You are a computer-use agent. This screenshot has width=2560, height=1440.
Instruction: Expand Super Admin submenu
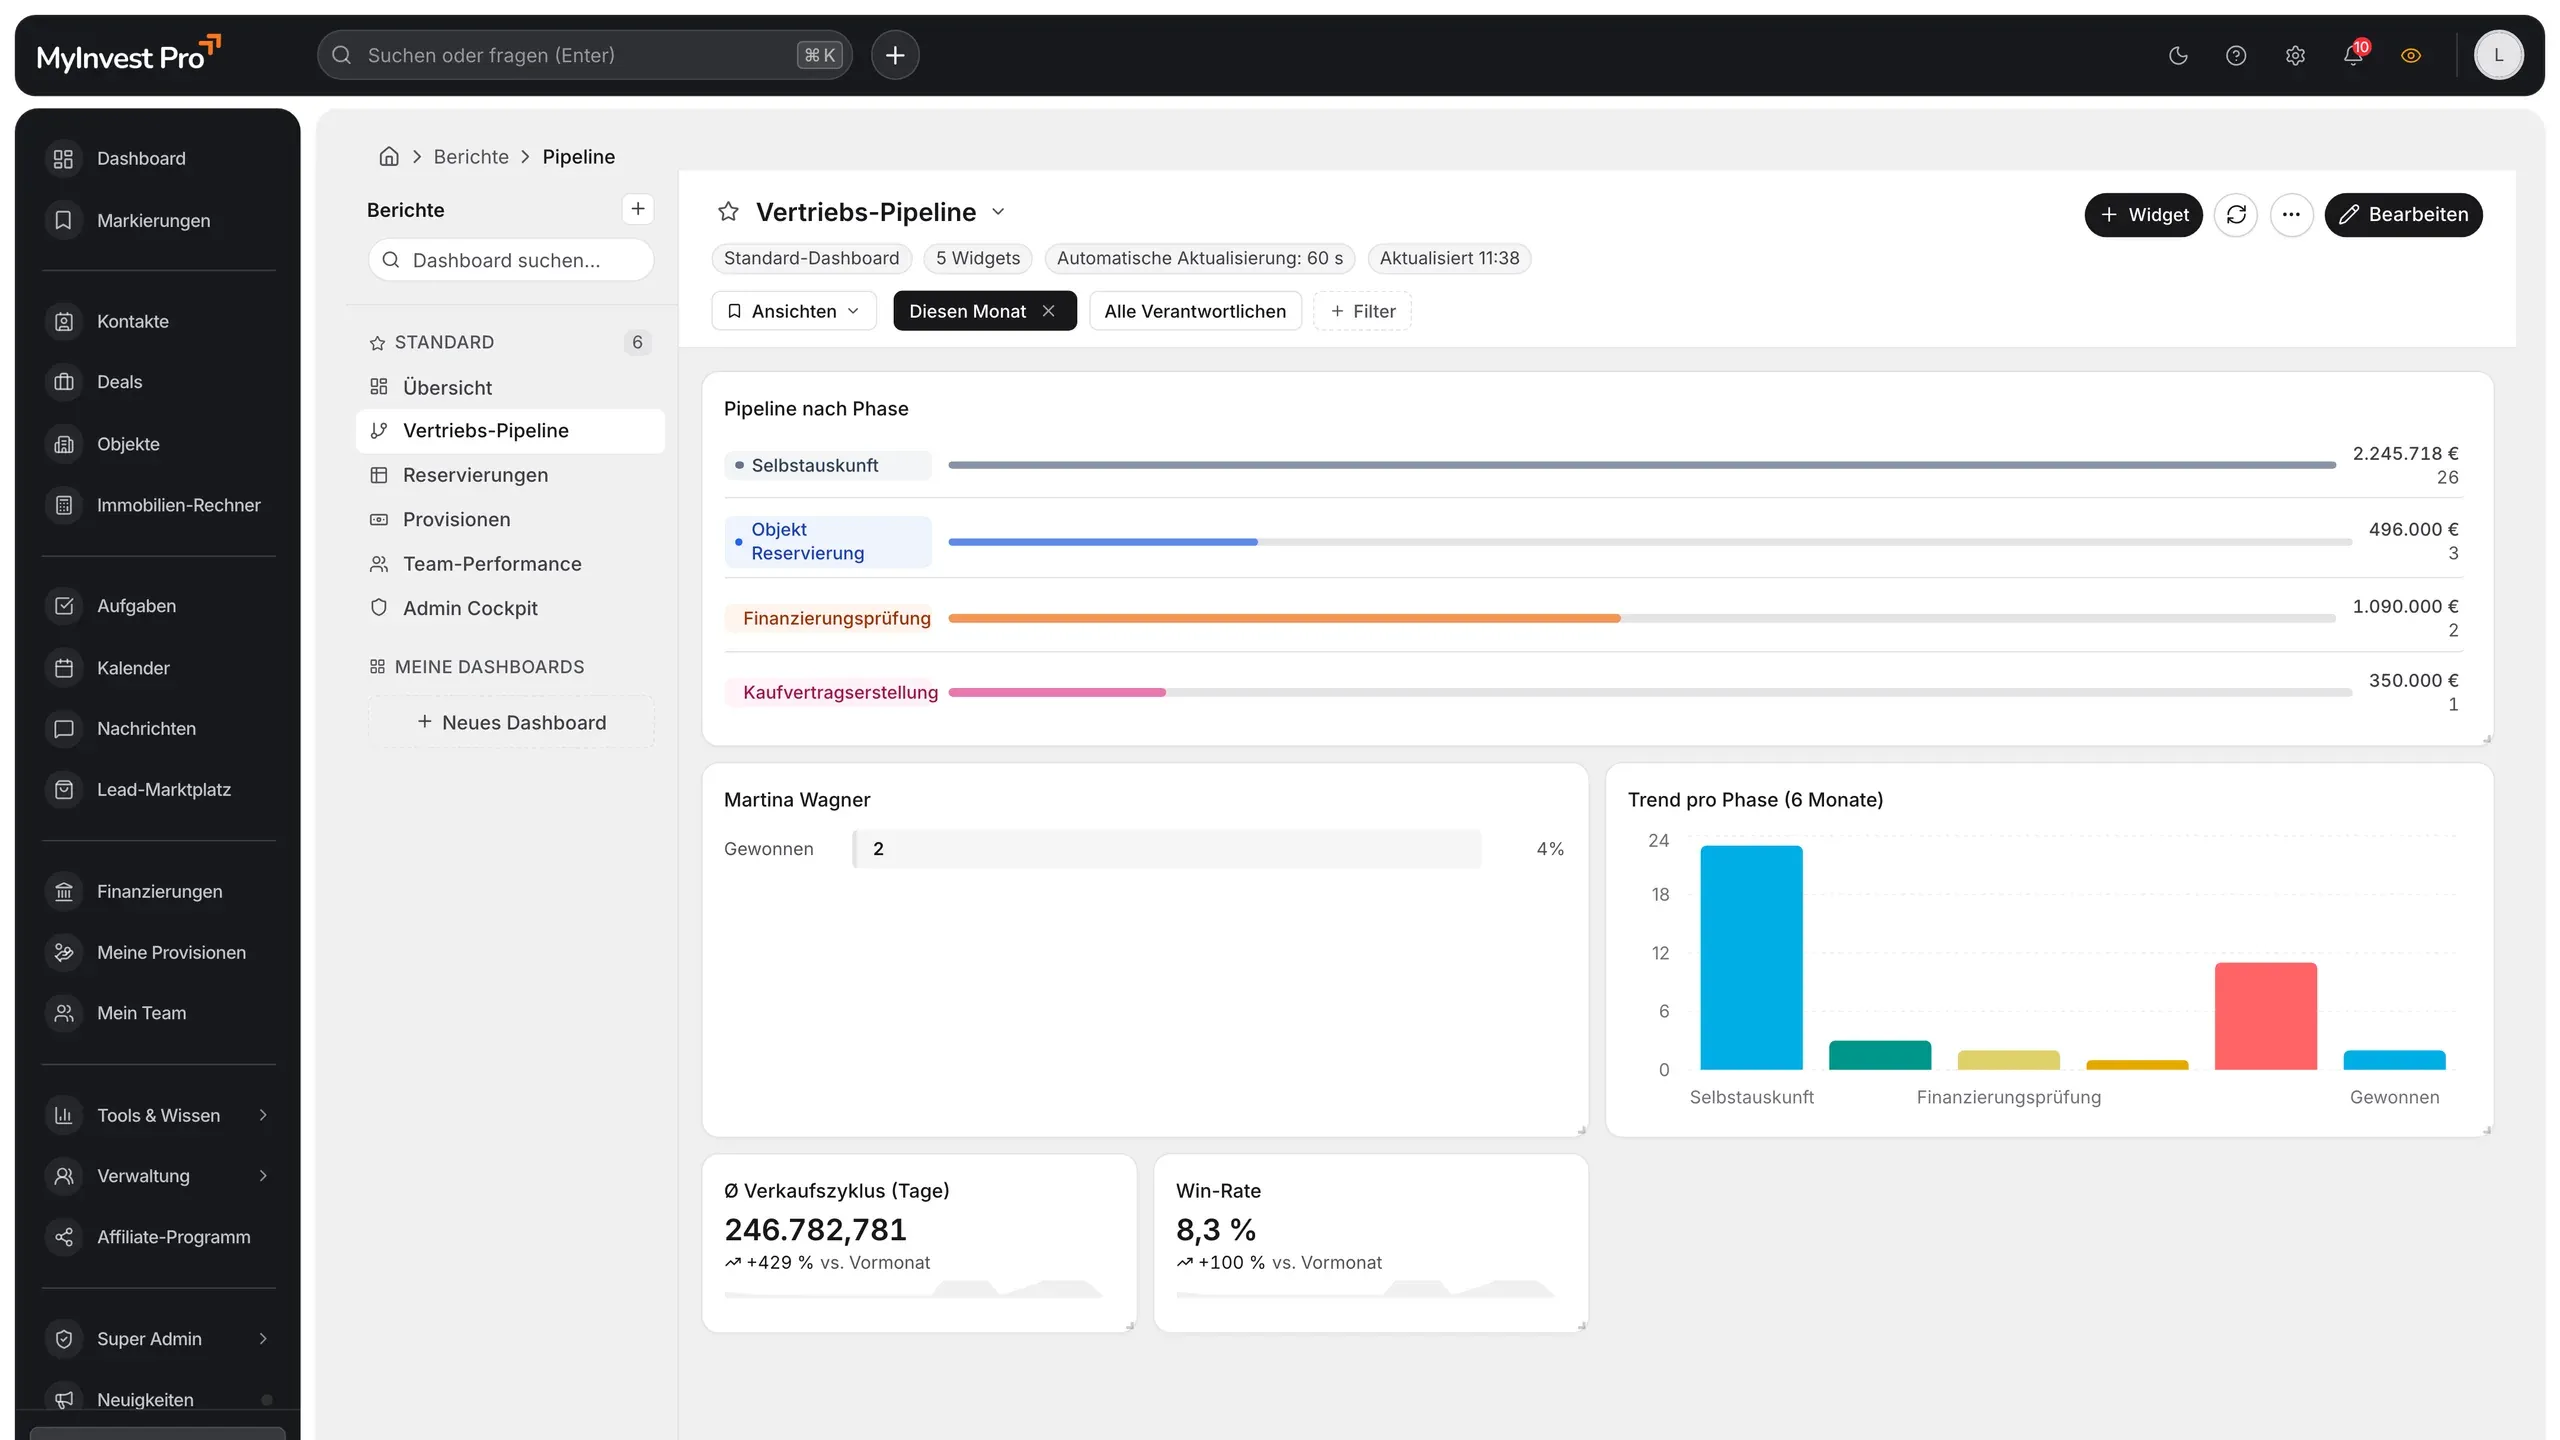[x=159, y=1339]
